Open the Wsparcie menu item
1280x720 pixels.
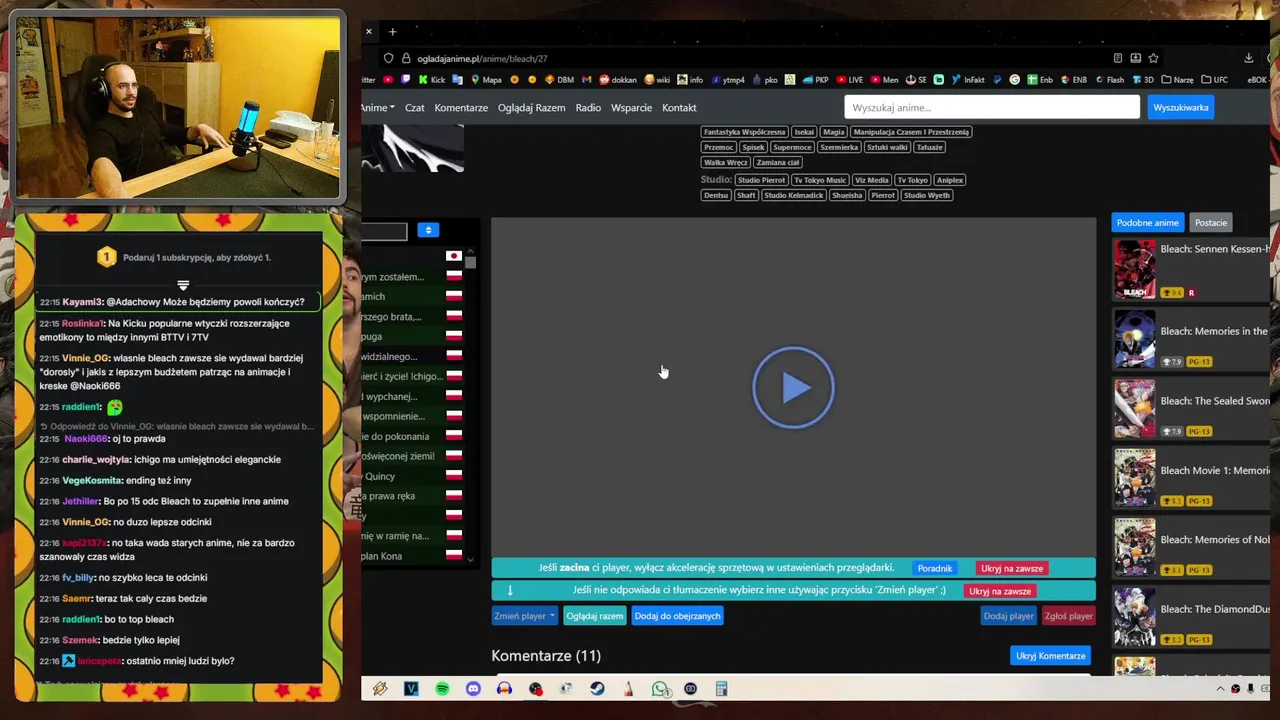click(631, 107)
